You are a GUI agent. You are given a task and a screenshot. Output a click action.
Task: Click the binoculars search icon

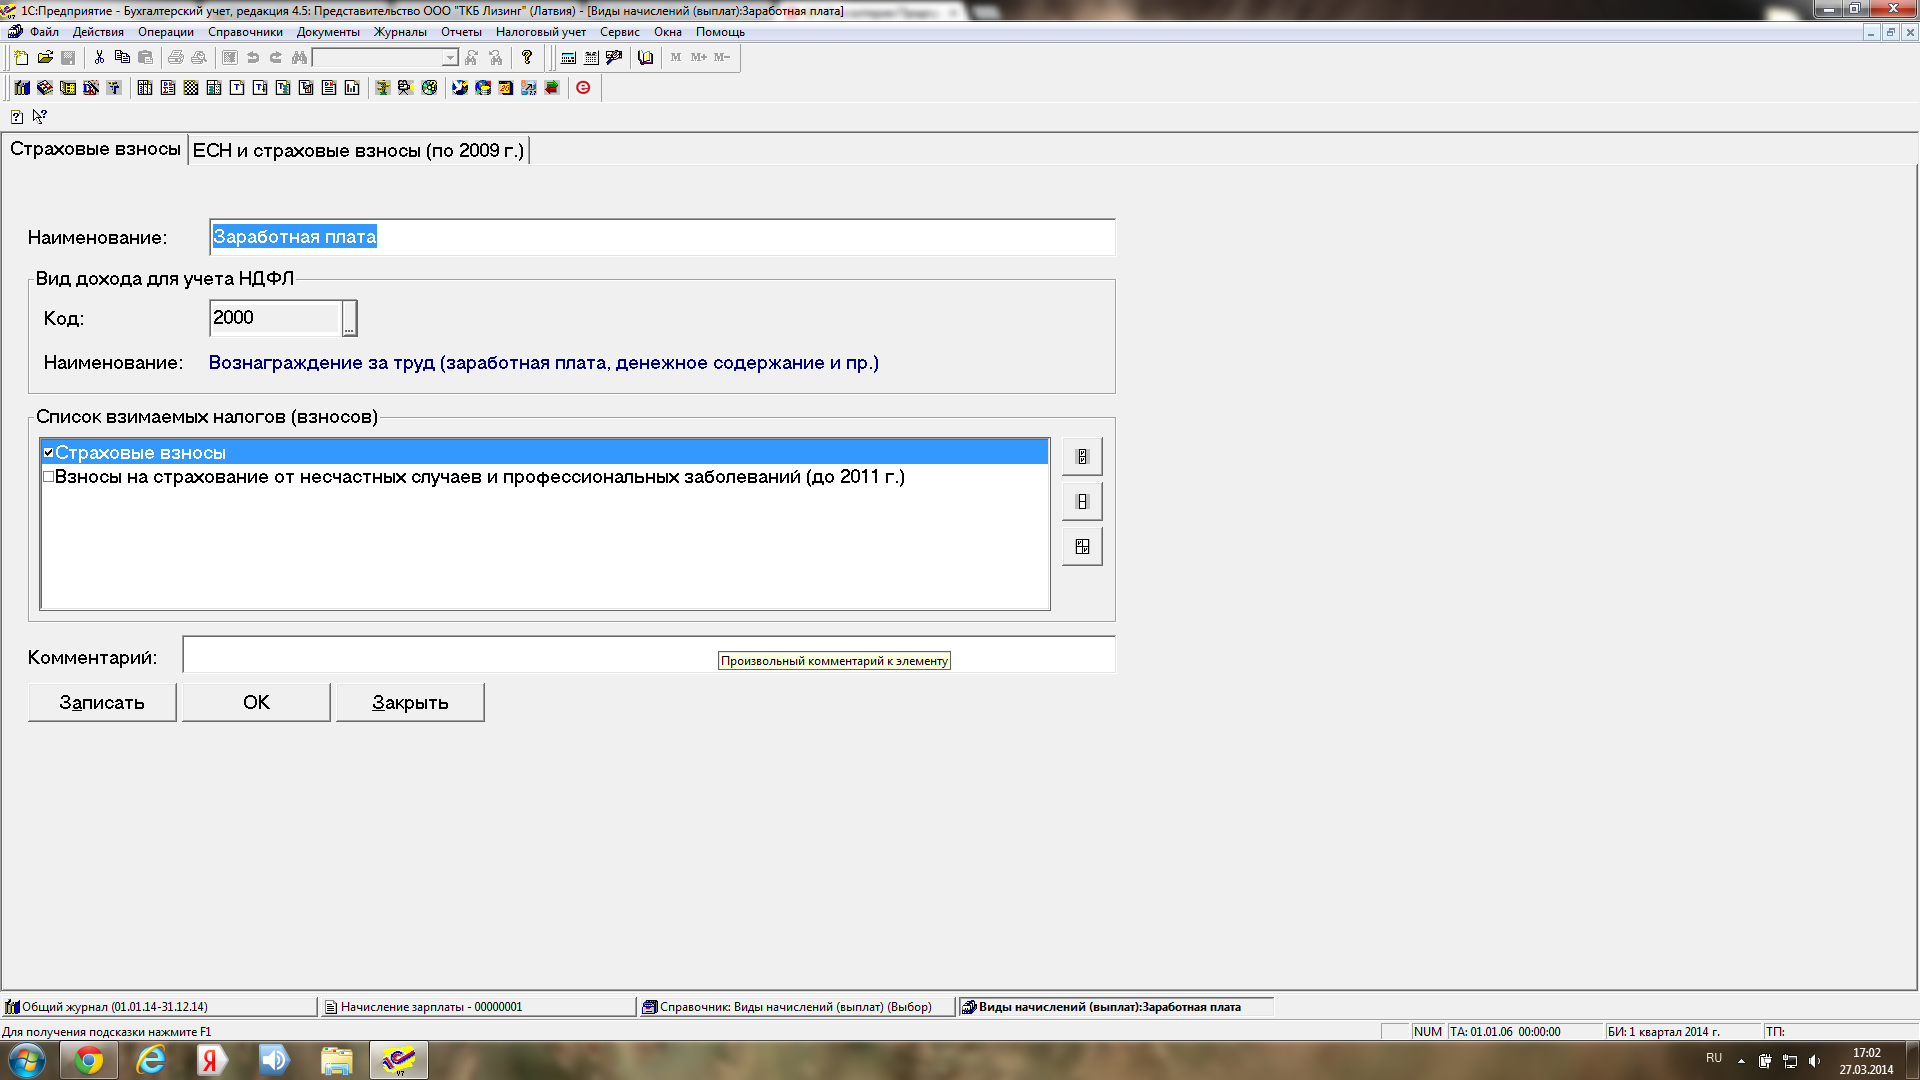(x=299, y=57)
